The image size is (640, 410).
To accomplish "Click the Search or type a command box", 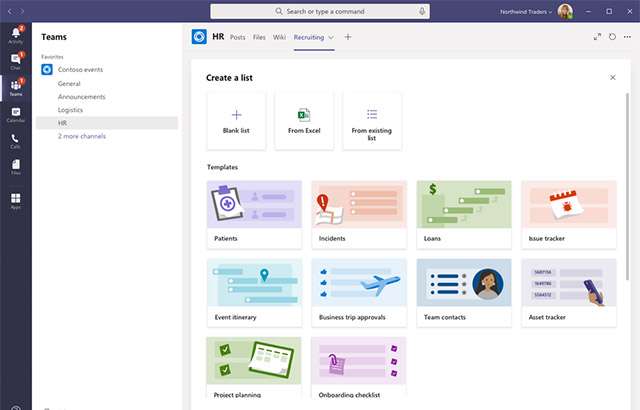I will click(x=320, y=11).
